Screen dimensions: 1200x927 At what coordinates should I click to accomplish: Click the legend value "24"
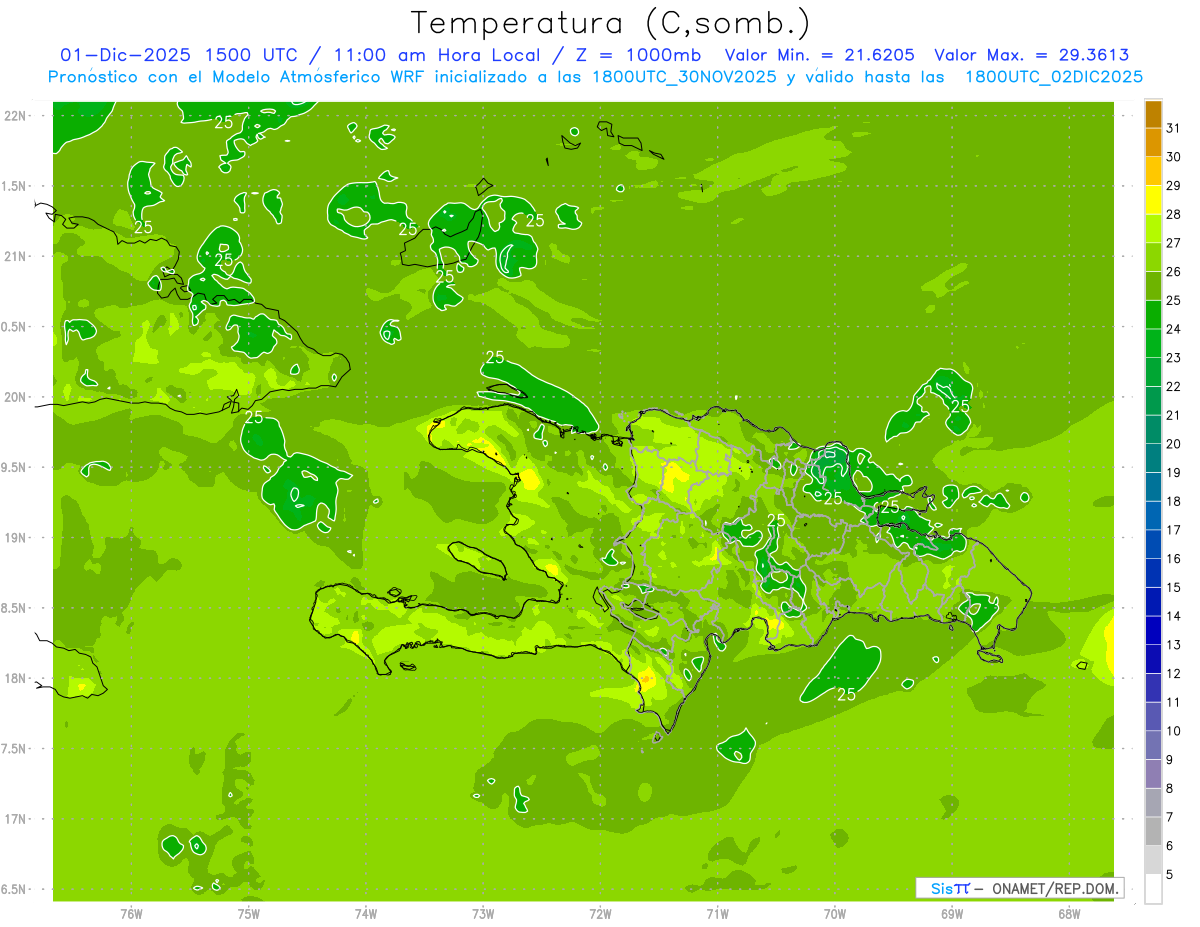pyautogui.click(x=1173, y=329)
